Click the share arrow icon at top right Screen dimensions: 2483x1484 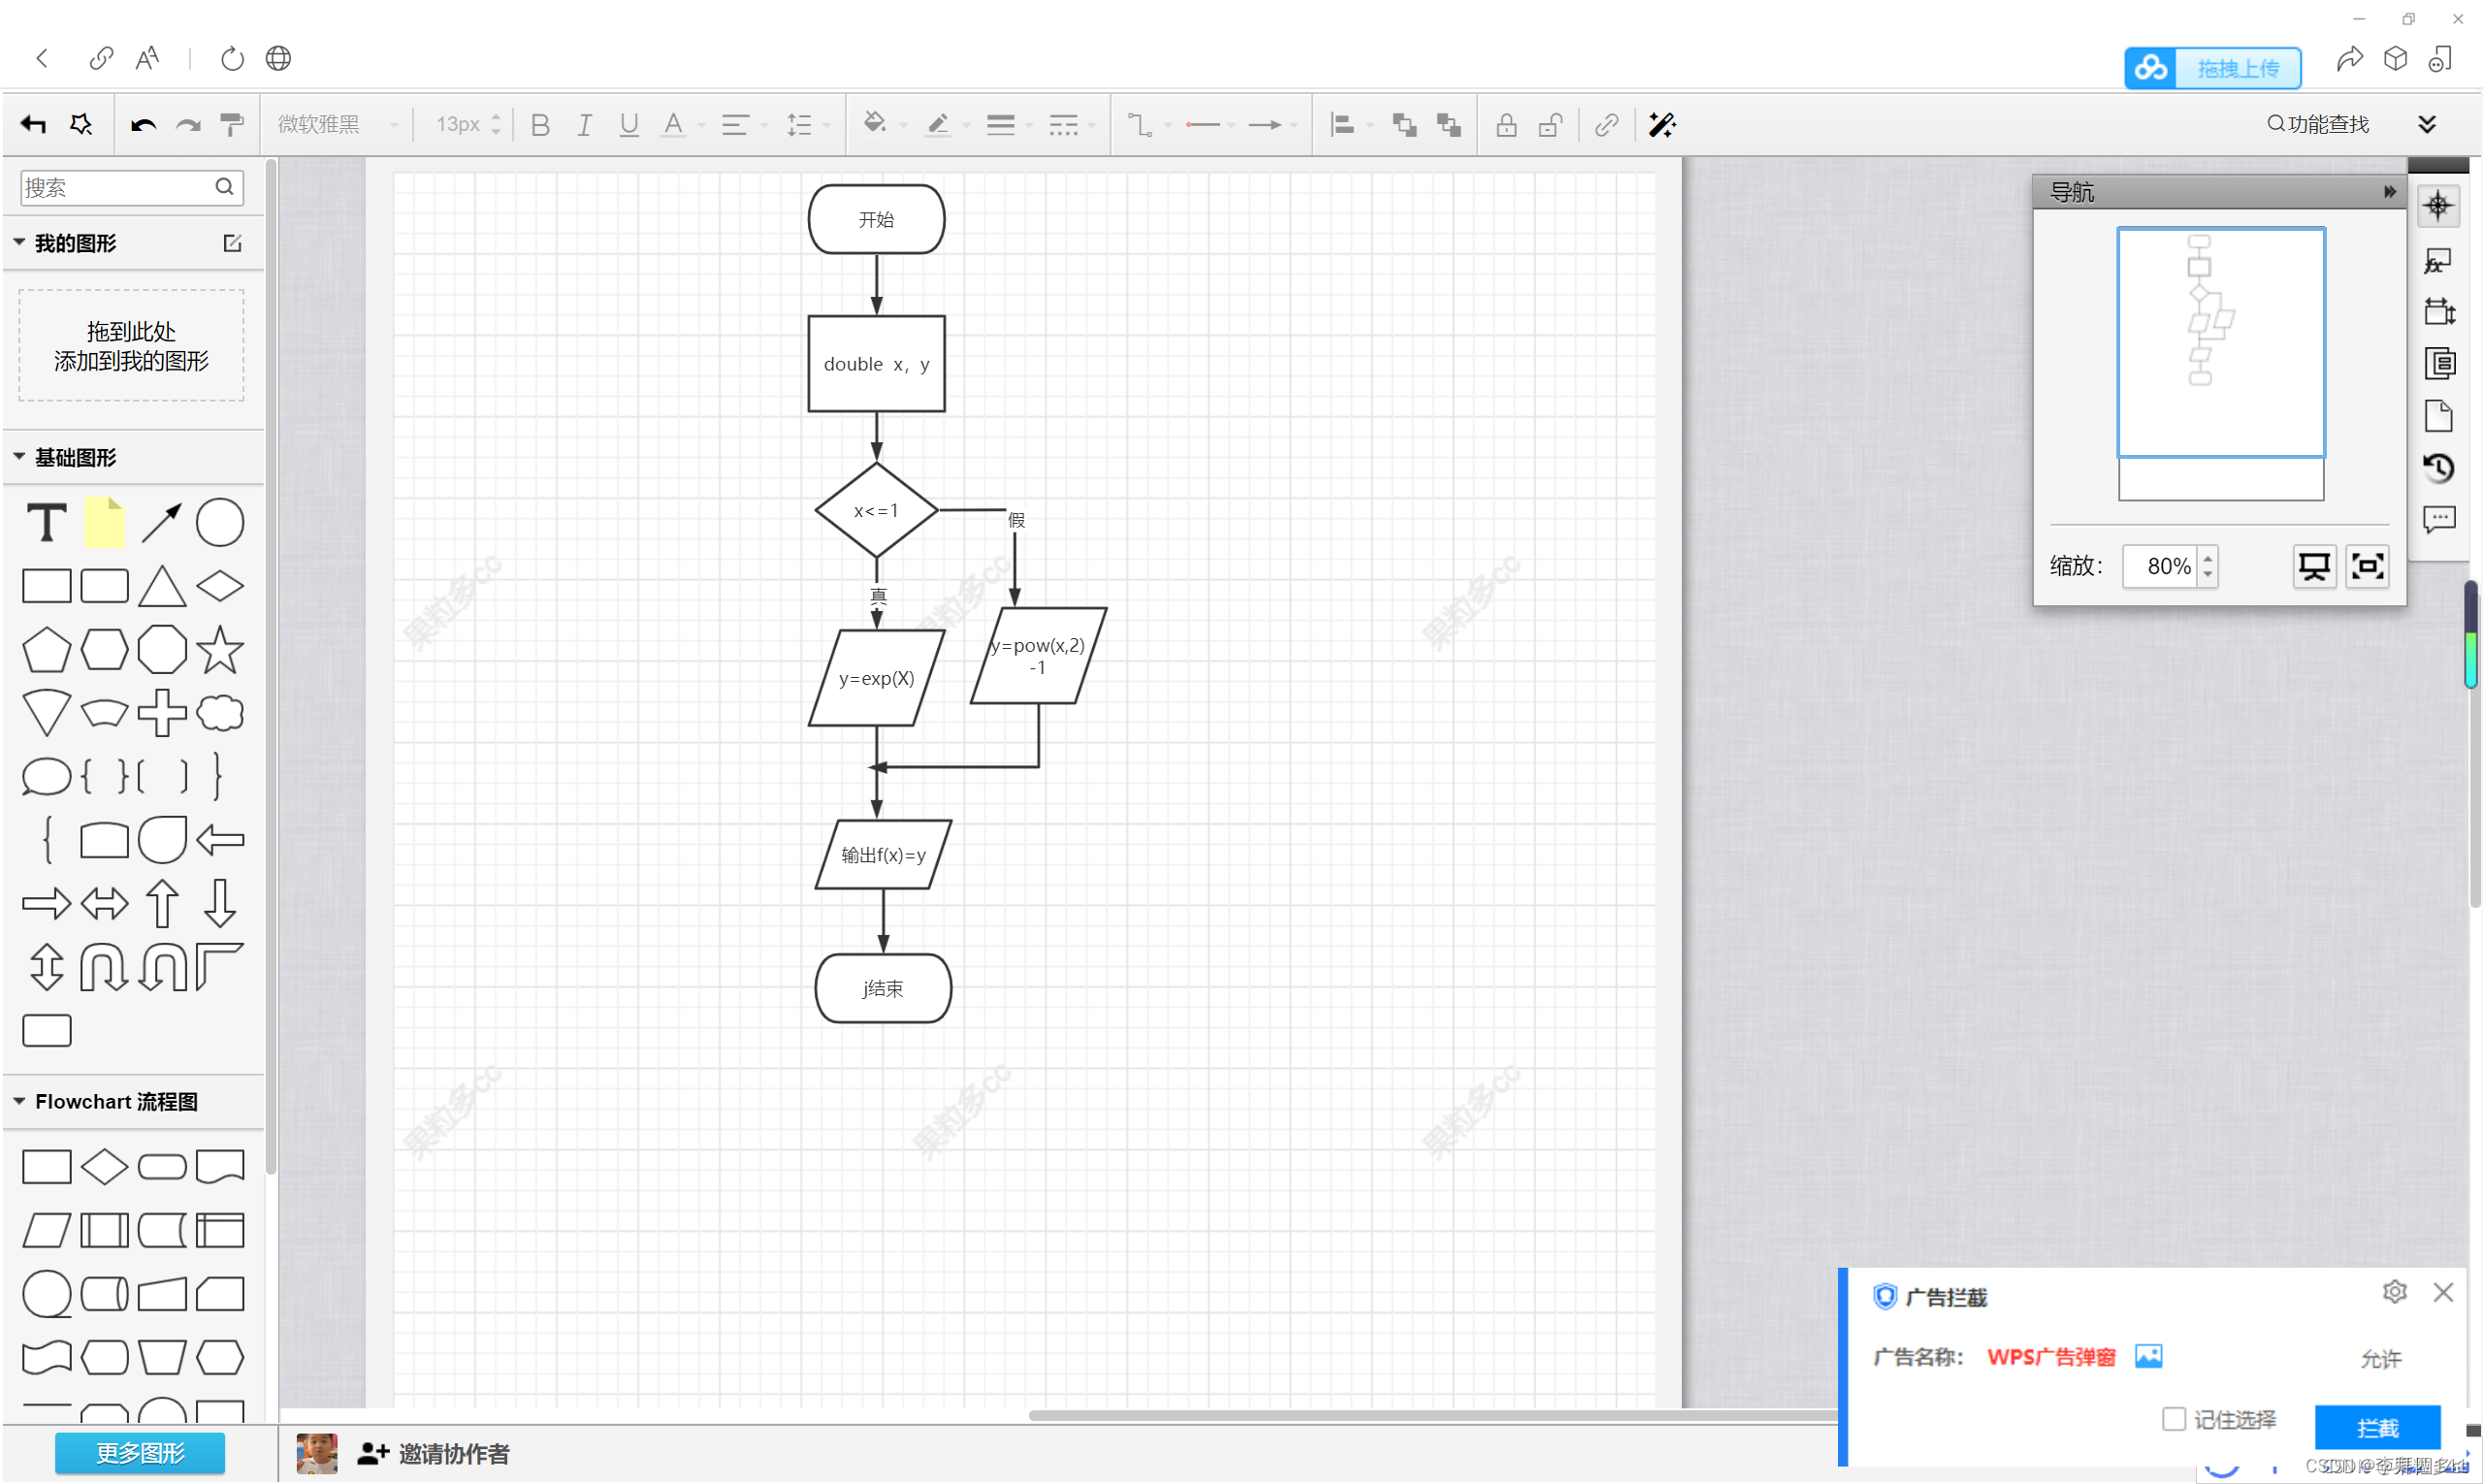coord(2351,59)
